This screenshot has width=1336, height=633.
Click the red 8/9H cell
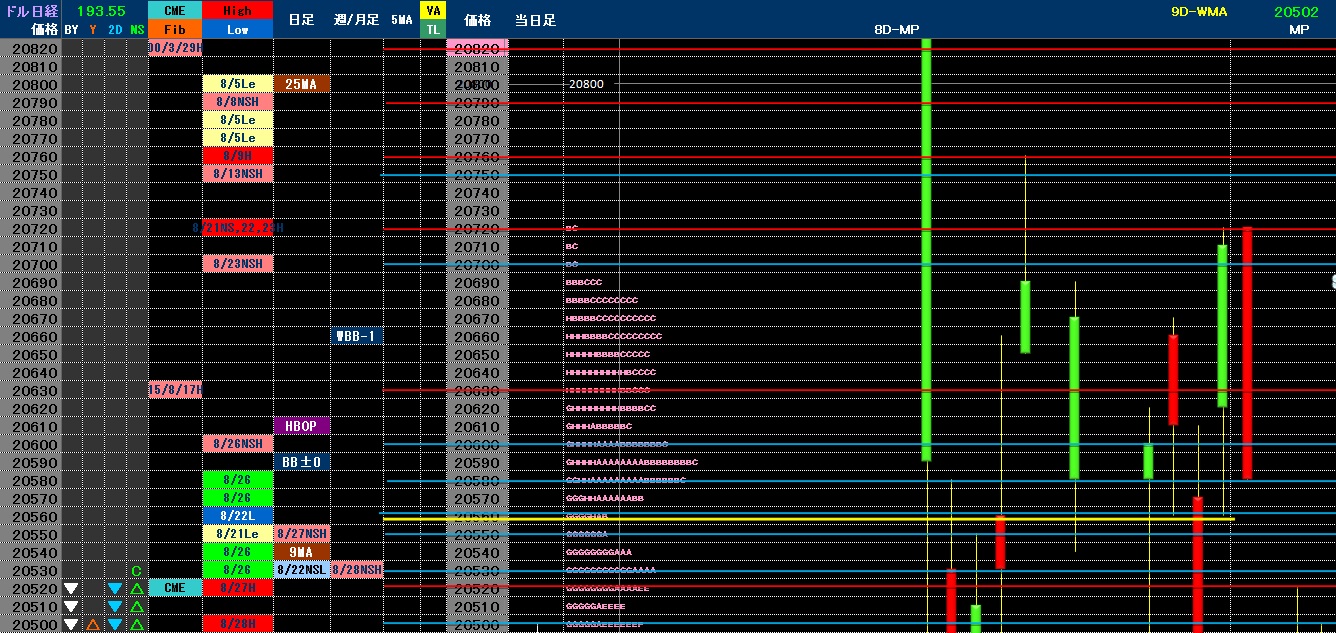click(x=237, y=156)
